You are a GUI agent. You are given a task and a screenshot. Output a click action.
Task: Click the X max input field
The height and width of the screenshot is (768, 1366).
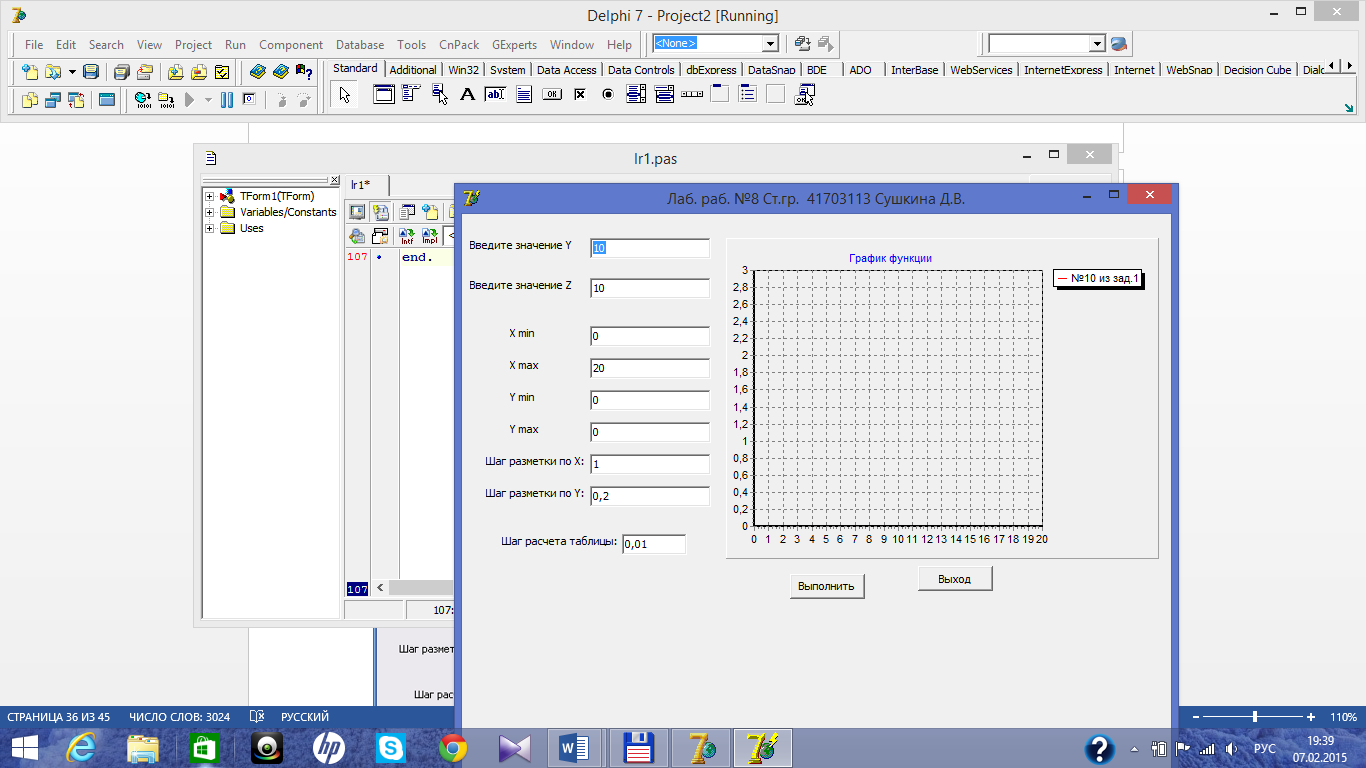click(x=650, y=368)
